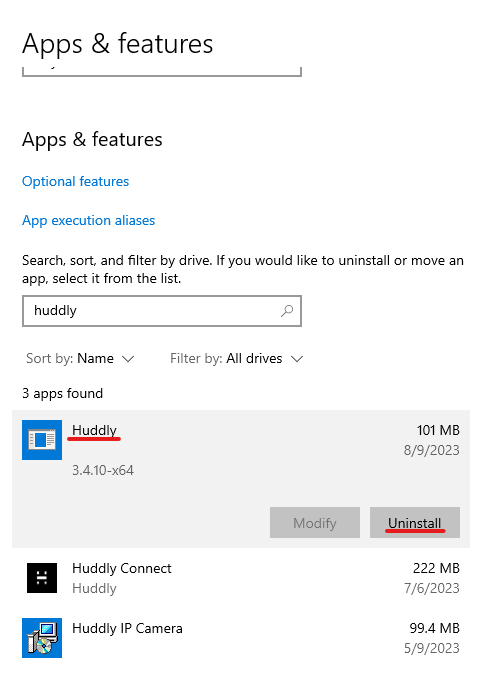The image size is (497, 699).
Task: Click the Huddly app blue window icon
Action: 42,440
